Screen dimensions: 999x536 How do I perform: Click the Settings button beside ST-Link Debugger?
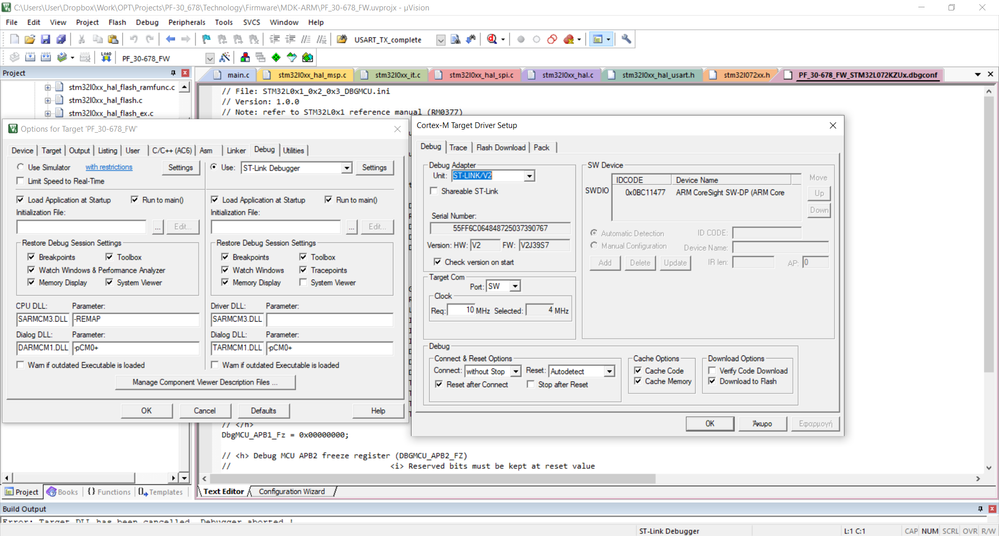click(x=374, y=168)
